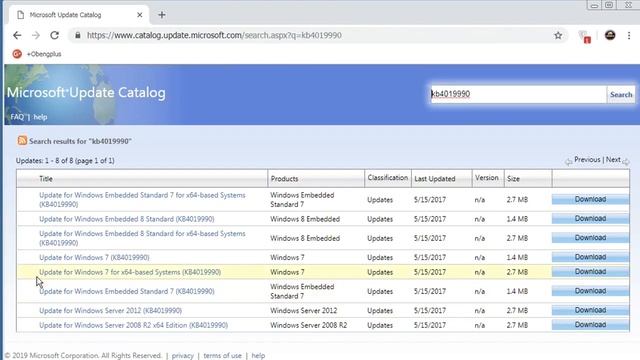Open the FAQ link

click(17, 117)
